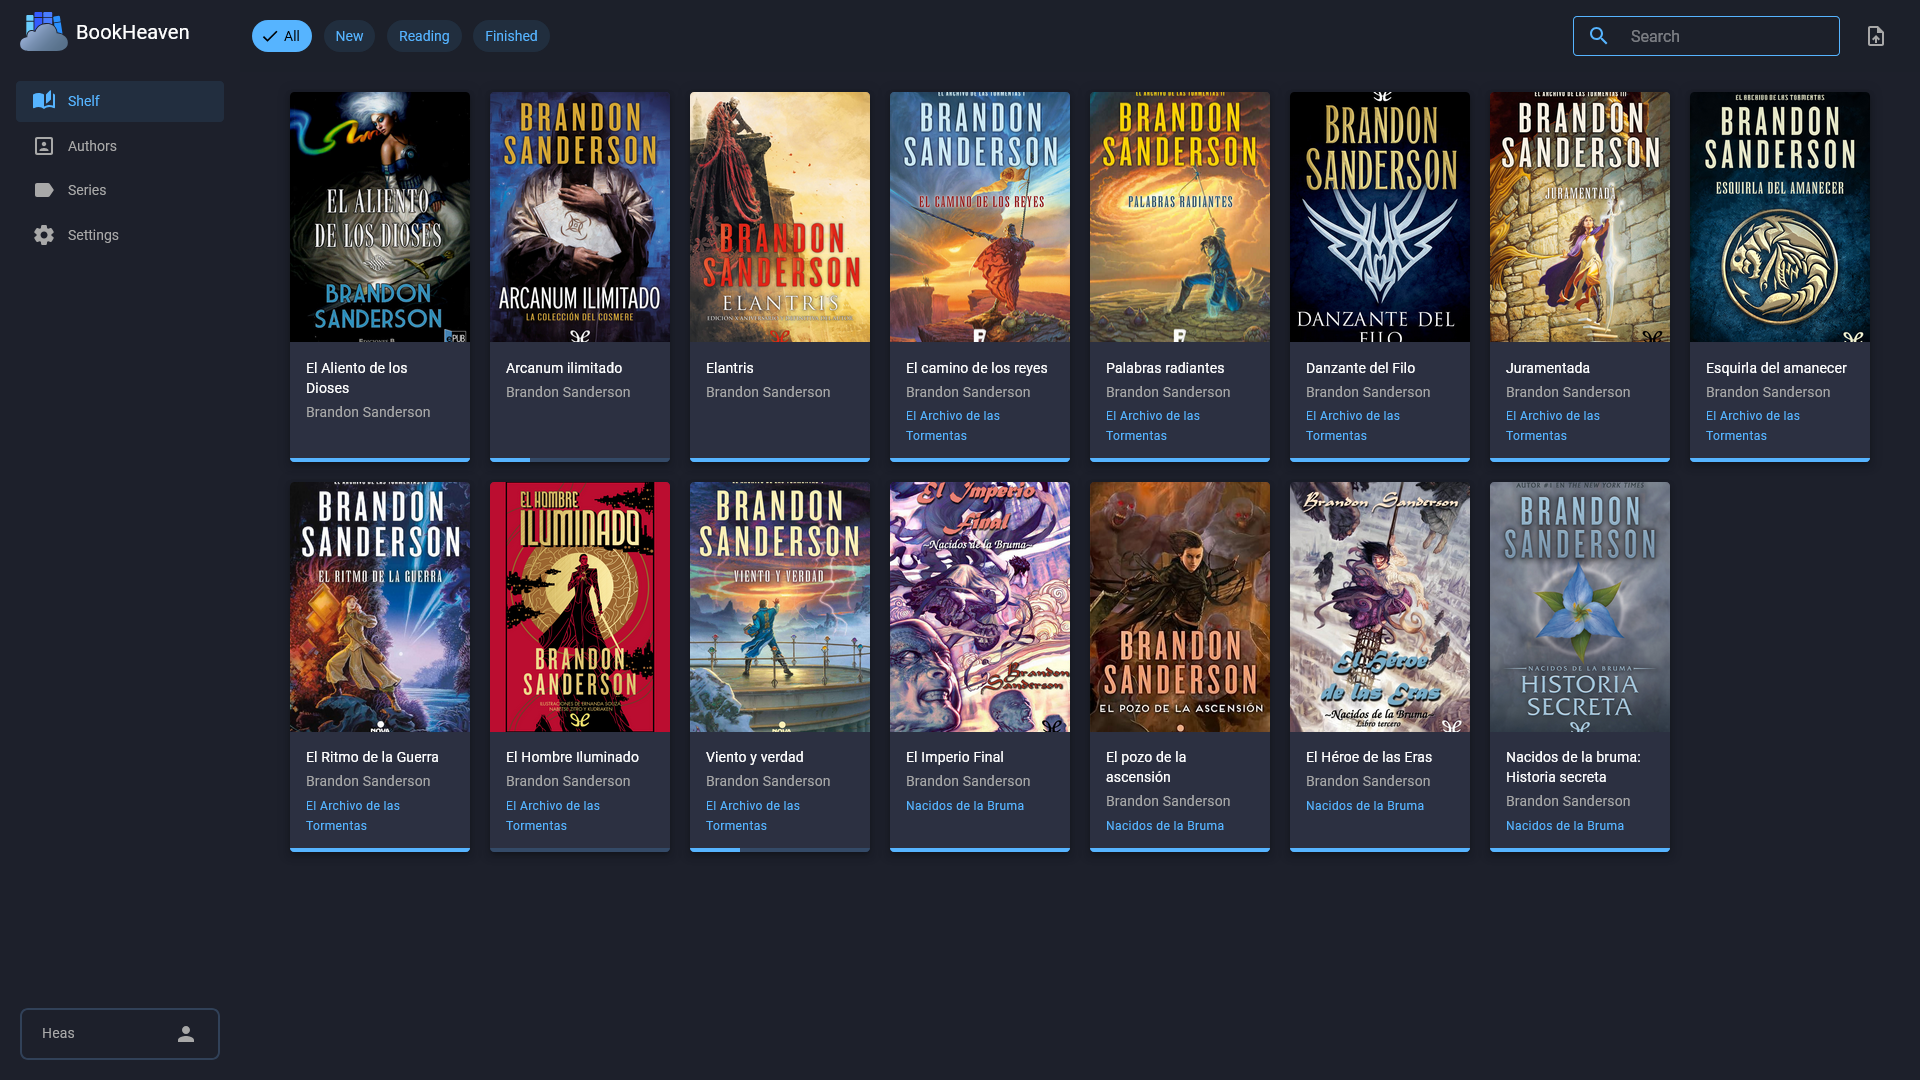Switch to the Settings section
The image size is (1920, 1080).
(x=92, y=235)
